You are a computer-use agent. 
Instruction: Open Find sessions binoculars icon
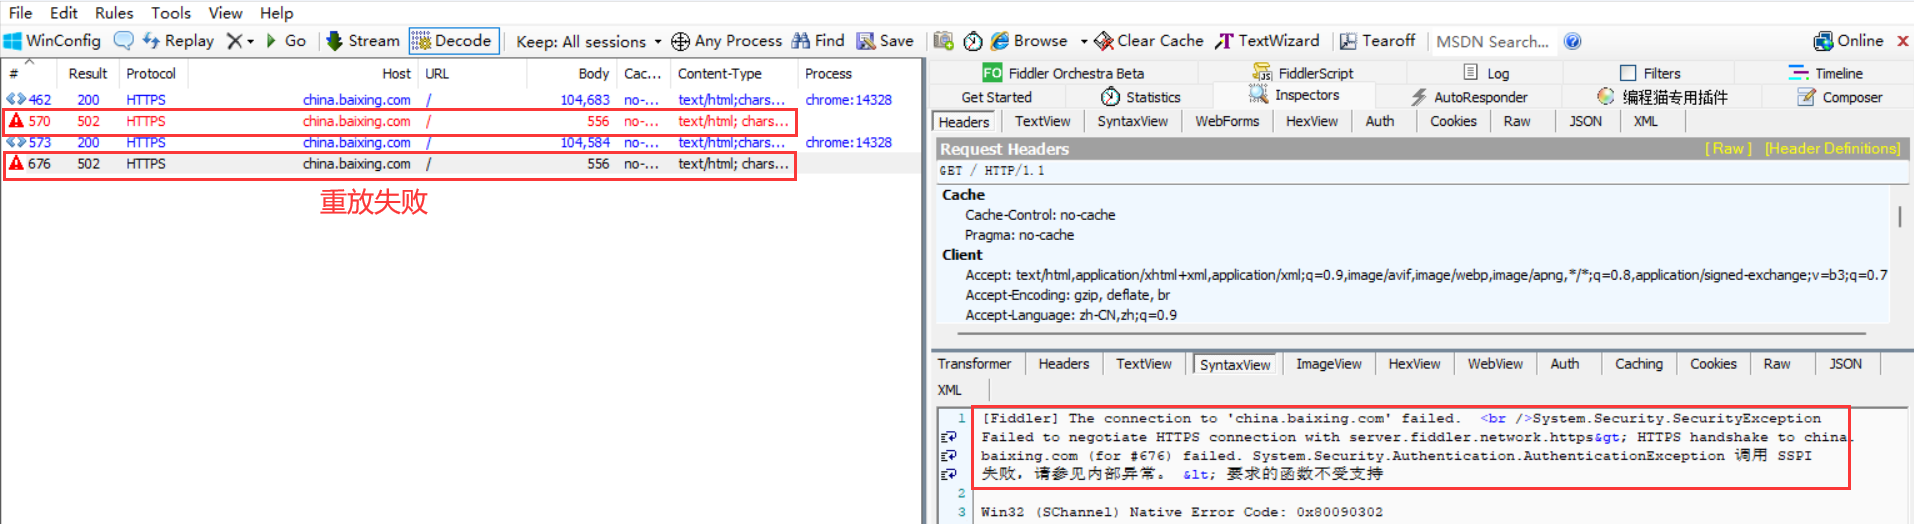801,41
